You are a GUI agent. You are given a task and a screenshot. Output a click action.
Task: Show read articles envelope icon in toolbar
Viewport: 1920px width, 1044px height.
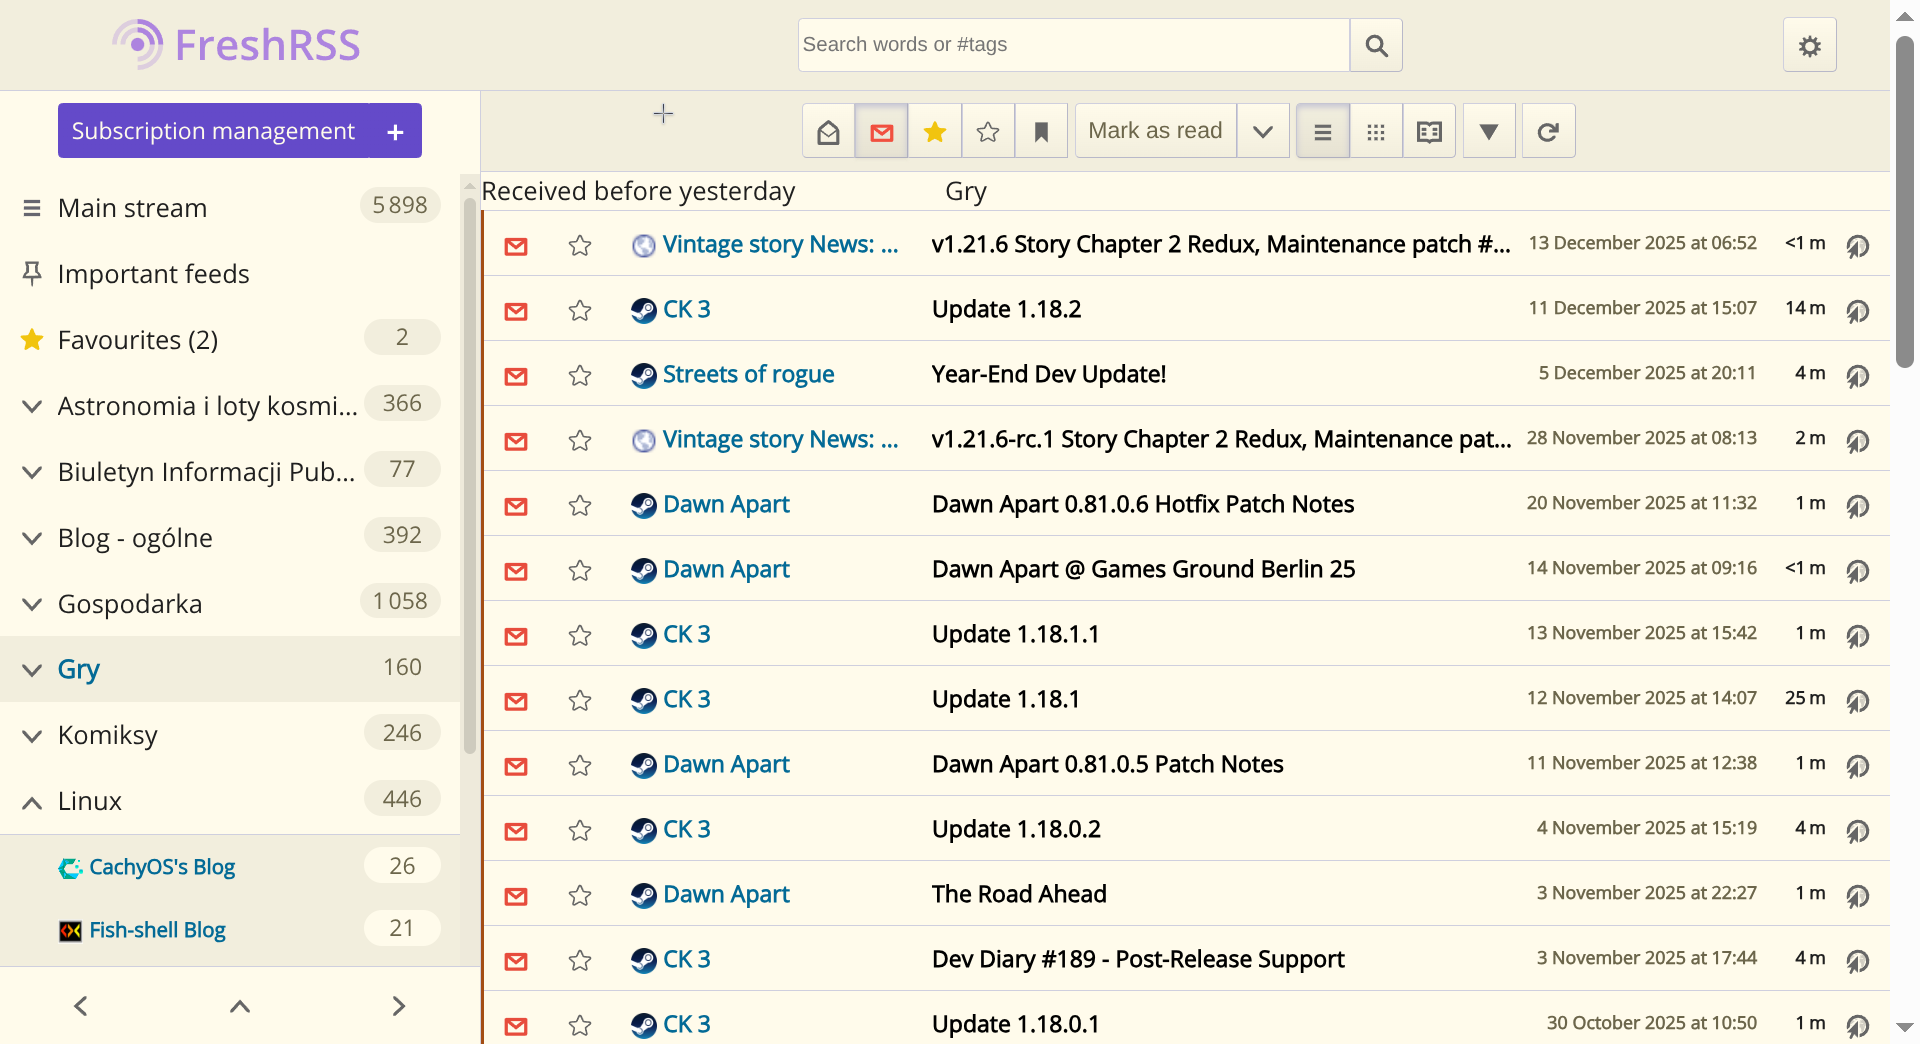(x=828, y=131)
